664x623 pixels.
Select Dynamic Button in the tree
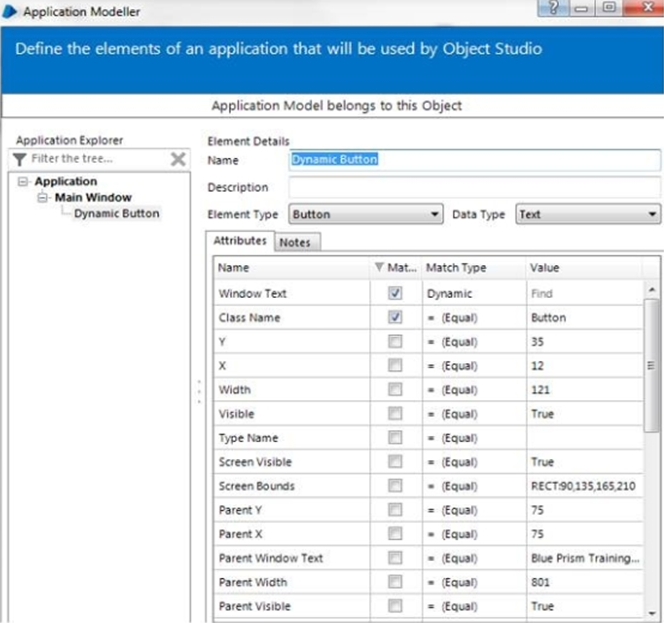(x=116, y=213)
